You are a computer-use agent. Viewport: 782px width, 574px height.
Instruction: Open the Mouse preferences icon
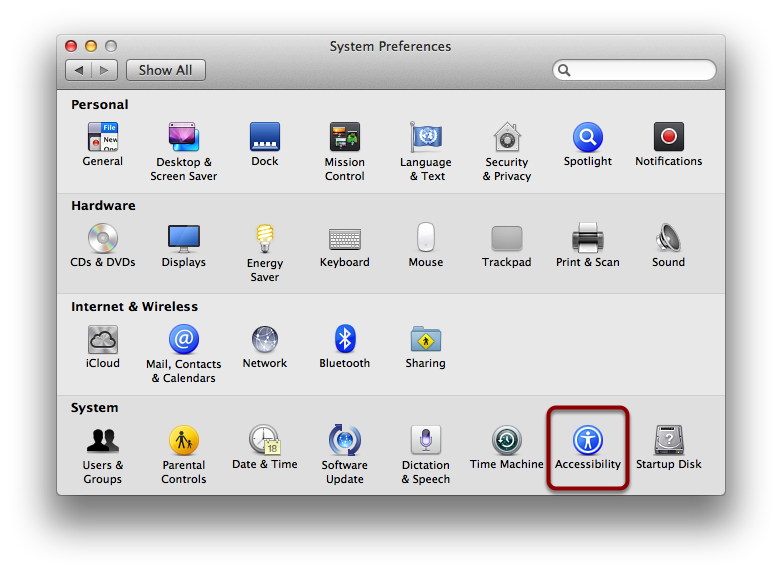point(426,237)
